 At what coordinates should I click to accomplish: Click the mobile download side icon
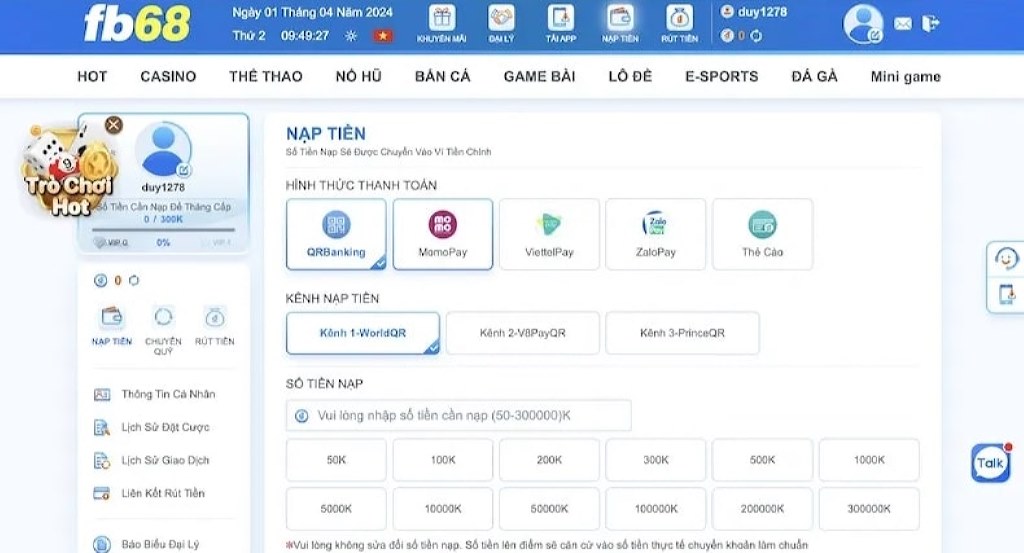pos(1007,294)
